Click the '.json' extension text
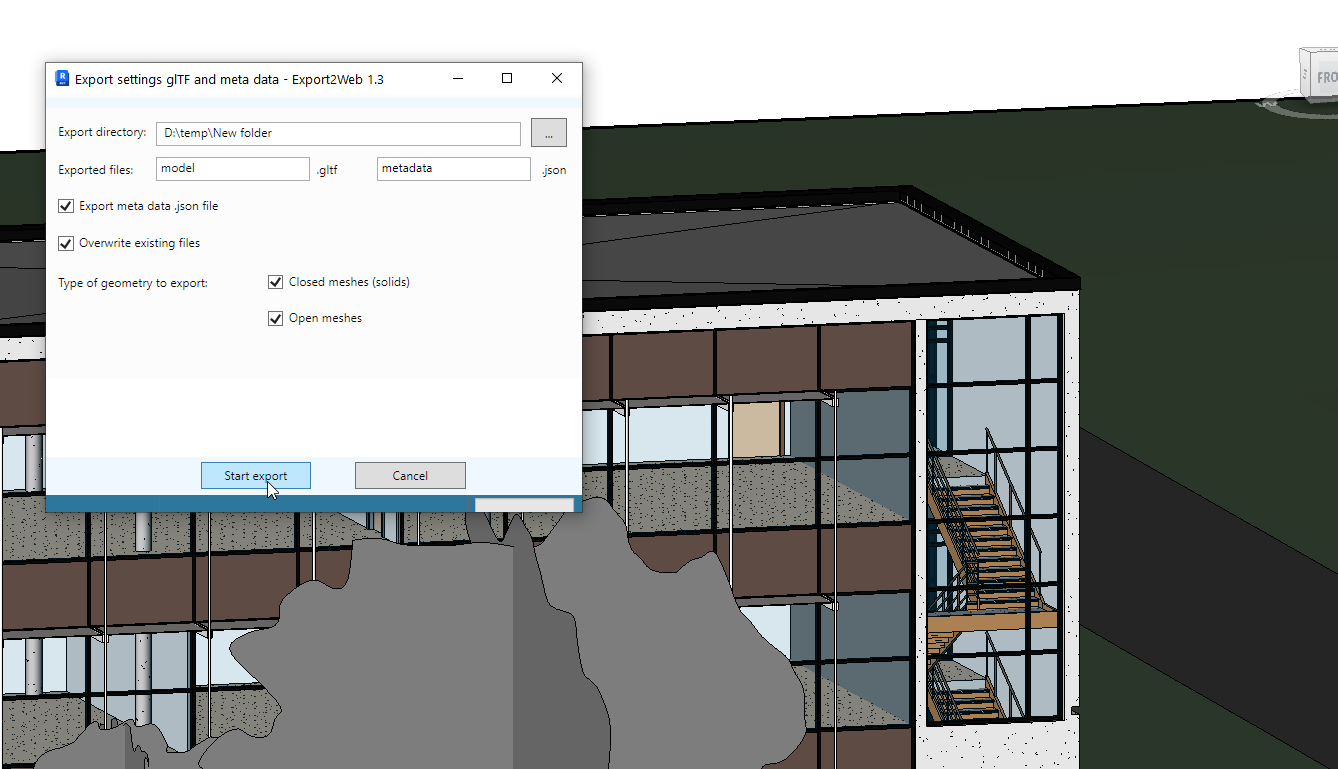This screenshot has width=1338, height=769. [554, 170]
